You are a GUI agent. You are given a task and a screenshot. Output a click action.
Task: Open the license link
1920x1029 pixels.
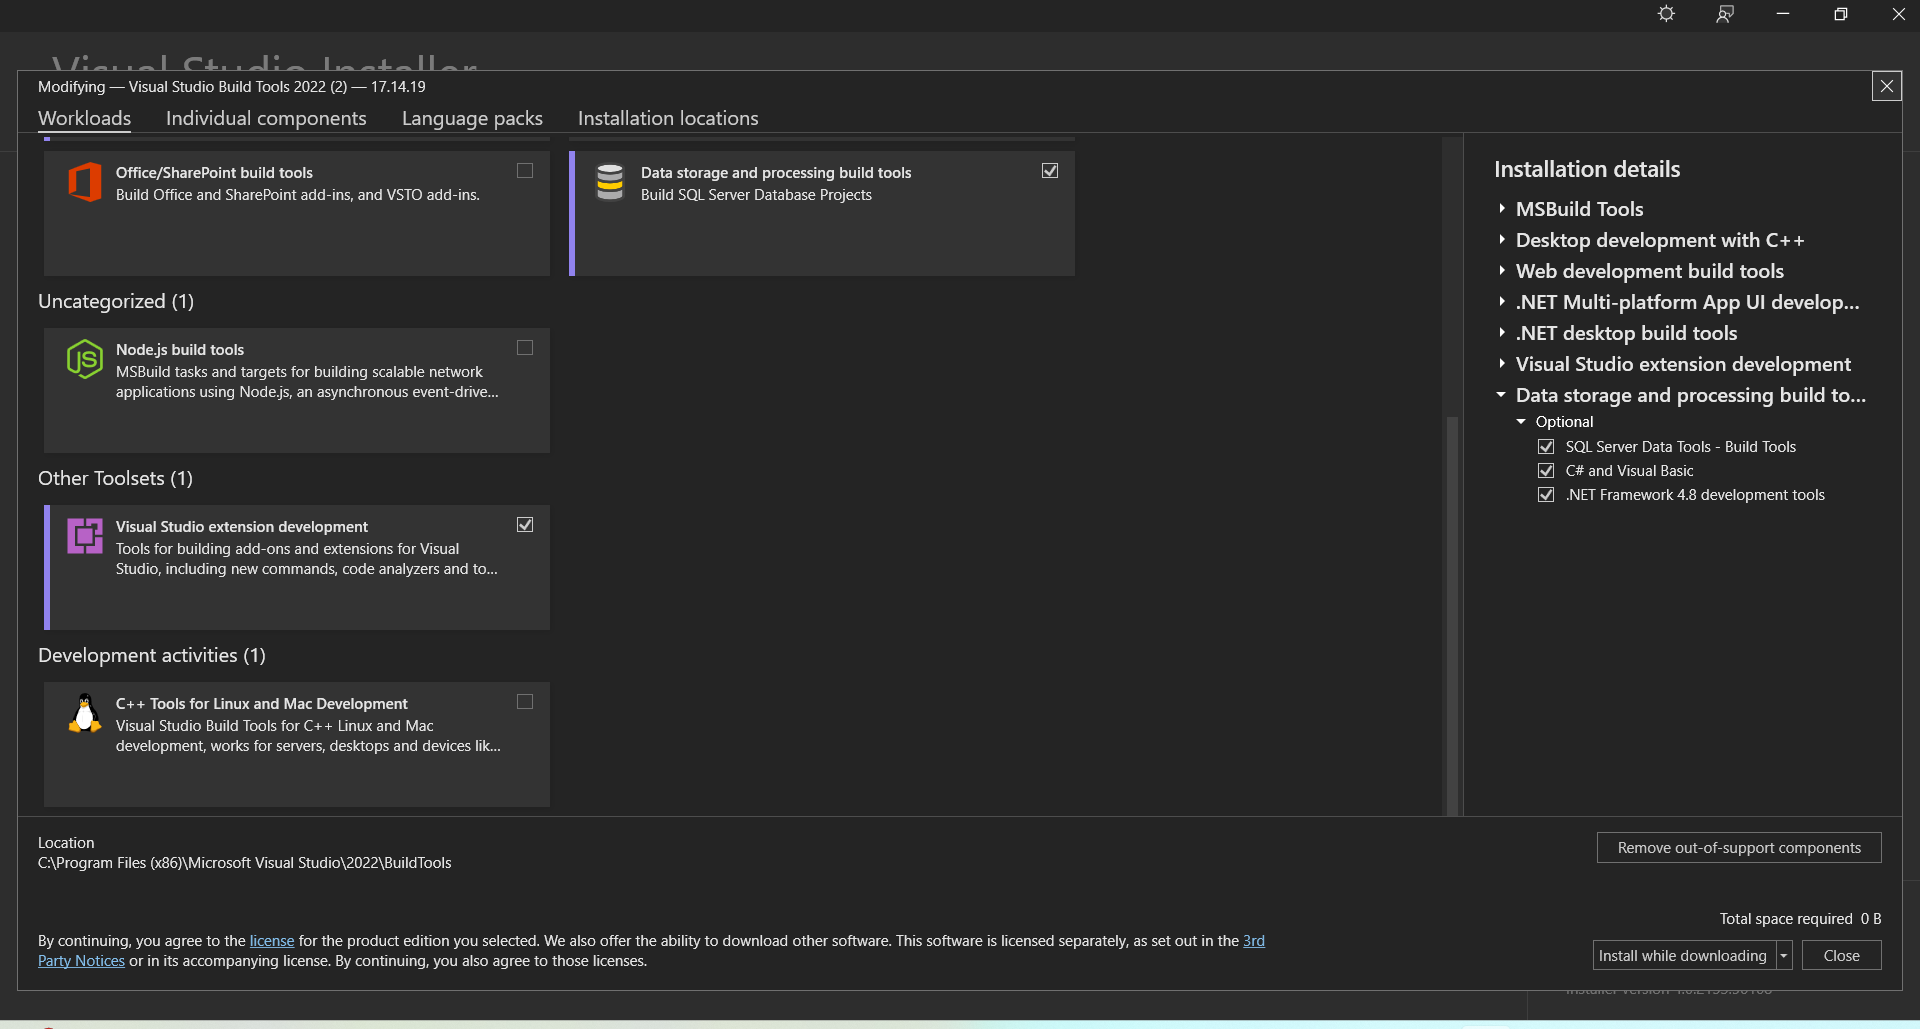pos(272,941)
